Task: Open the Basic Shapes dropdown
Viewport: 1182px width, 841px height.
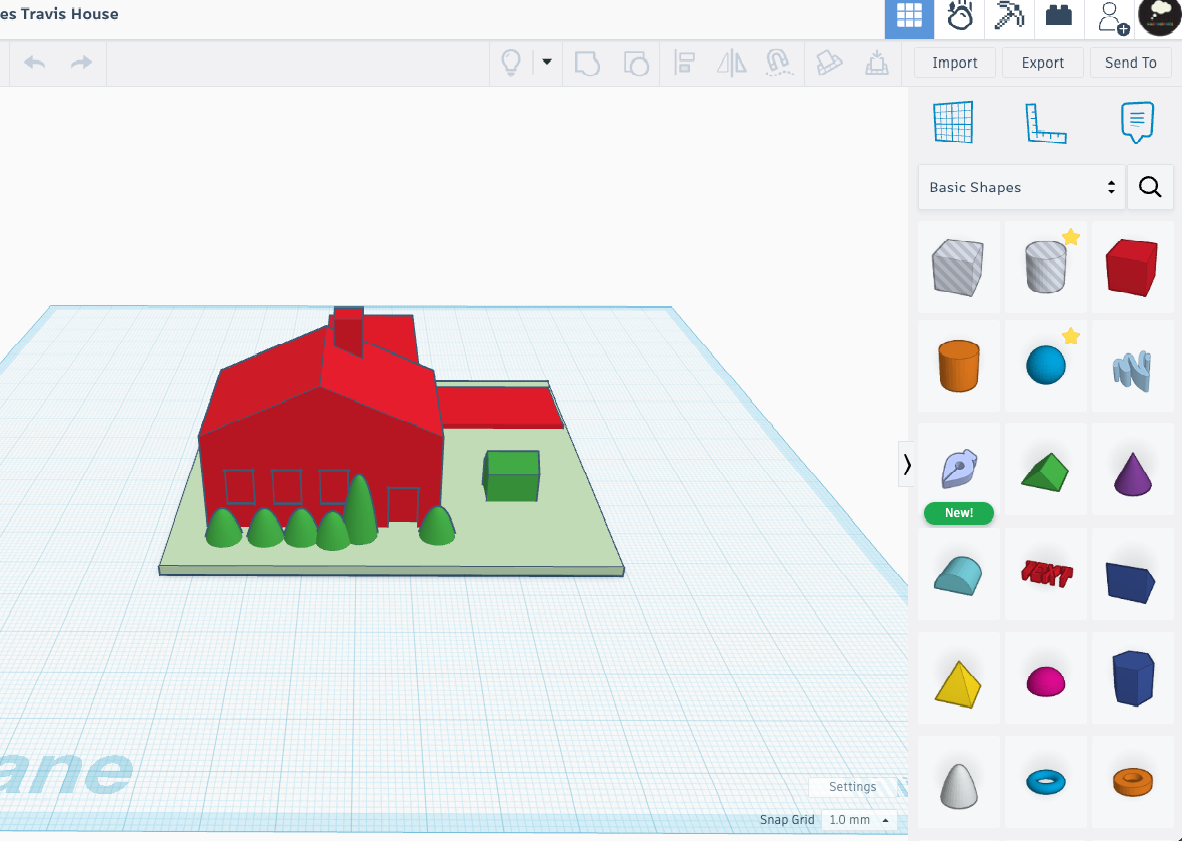Action: pyautogui.click(x=1021, y=187)
